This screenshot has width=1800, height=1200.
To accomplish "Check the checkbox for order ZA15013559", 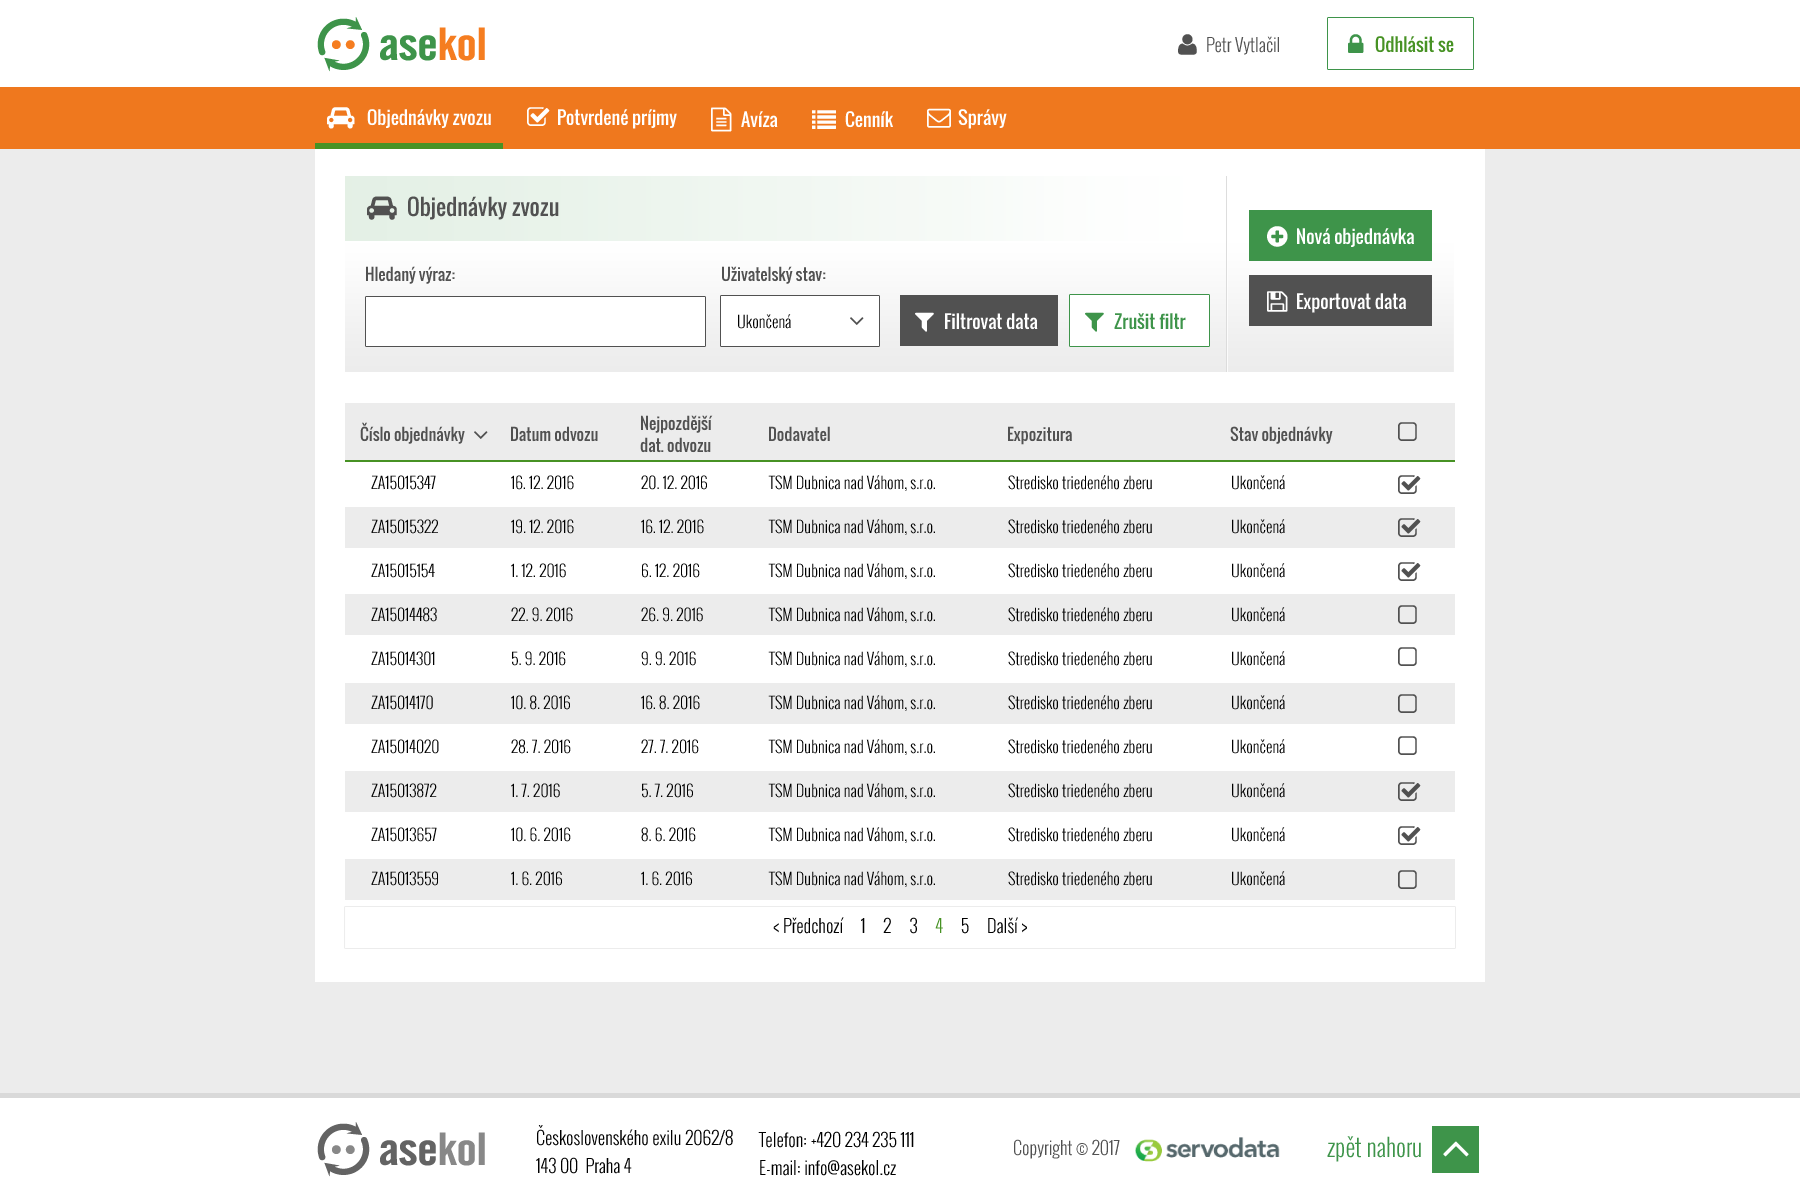I will click(x=1407, y=880).
